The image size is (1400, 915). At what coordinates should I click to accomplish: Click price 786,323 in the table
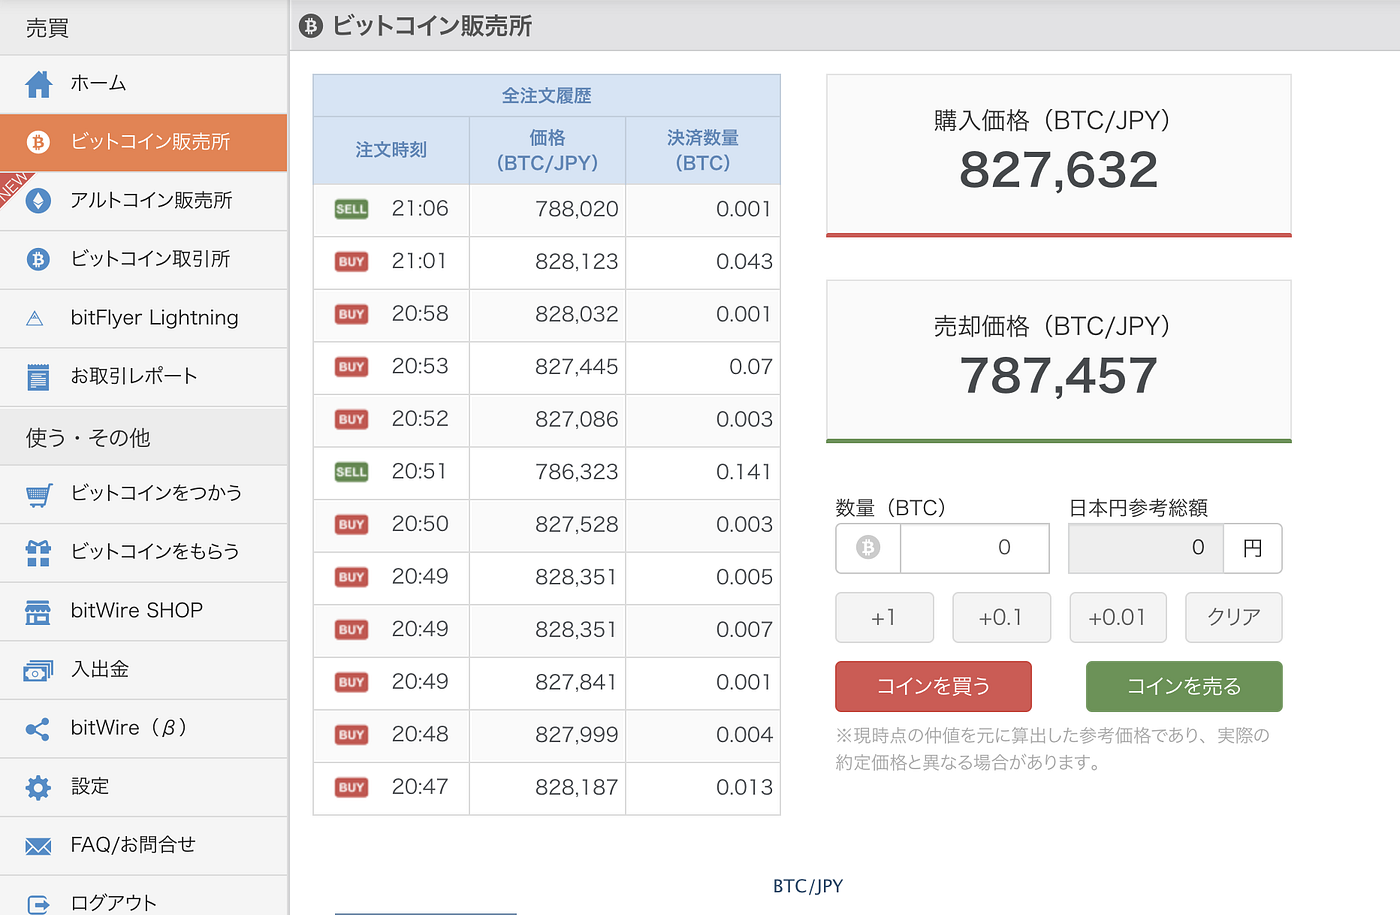click(577, 472)
